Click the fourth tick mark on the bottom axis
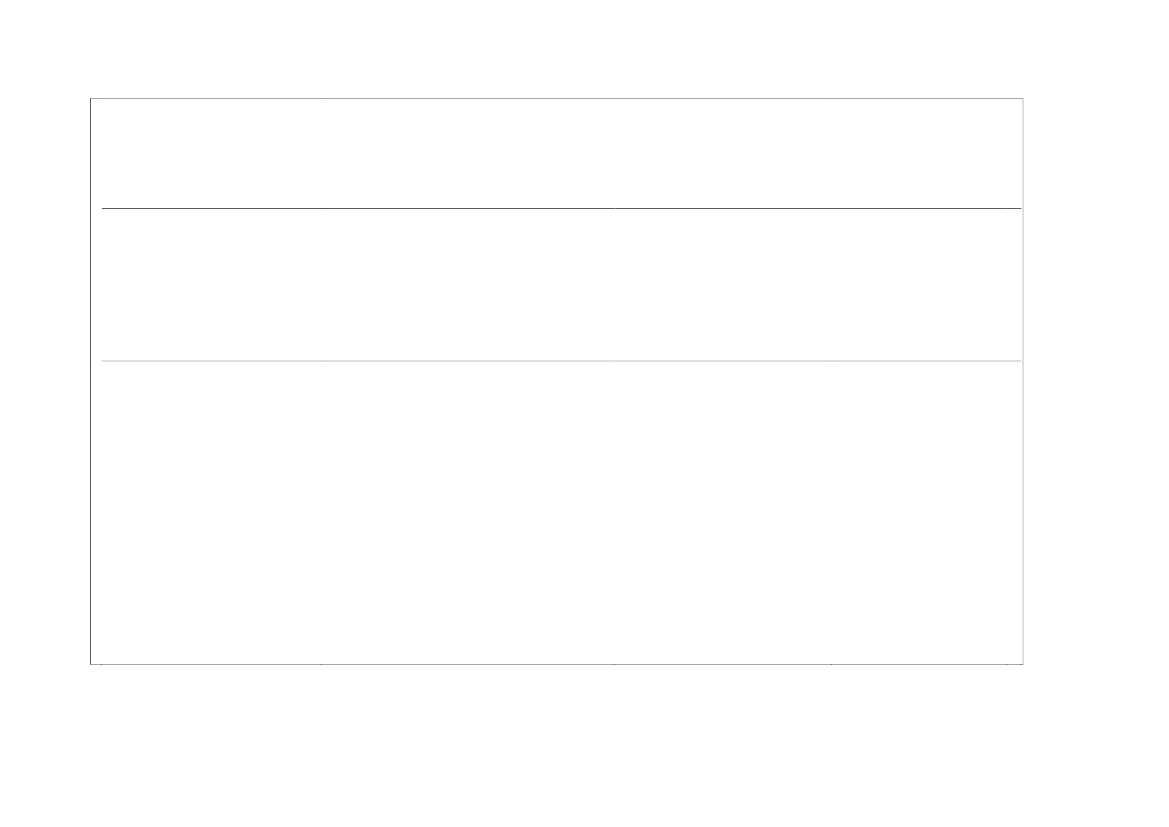 point(831,663)
